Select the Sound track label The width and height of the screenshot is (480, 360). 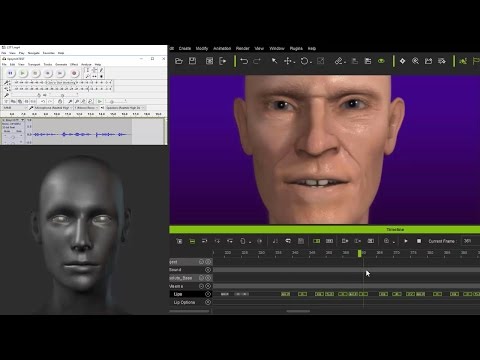point(175,270)
